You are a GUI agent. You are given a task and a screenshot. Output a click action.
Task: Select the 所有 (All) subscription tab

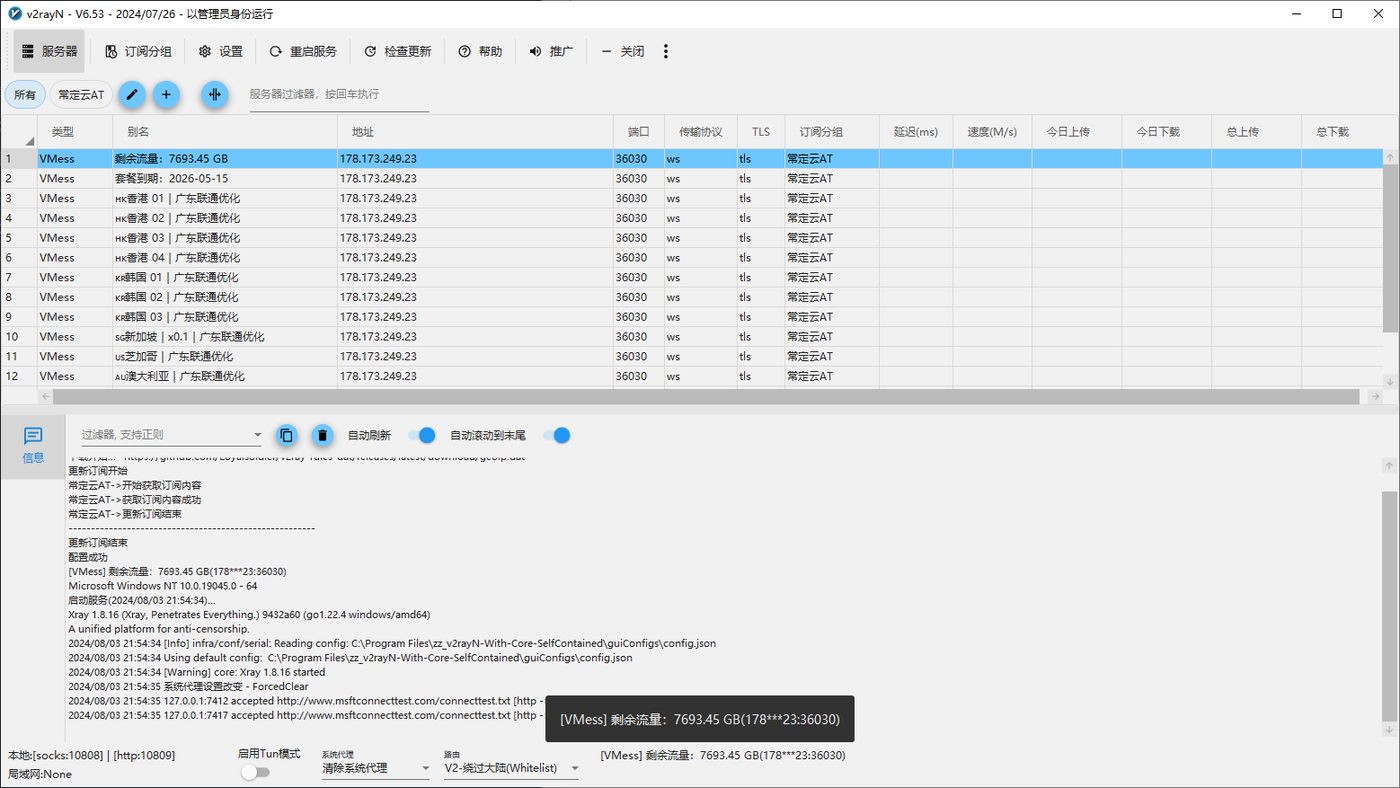coord(25,95)
